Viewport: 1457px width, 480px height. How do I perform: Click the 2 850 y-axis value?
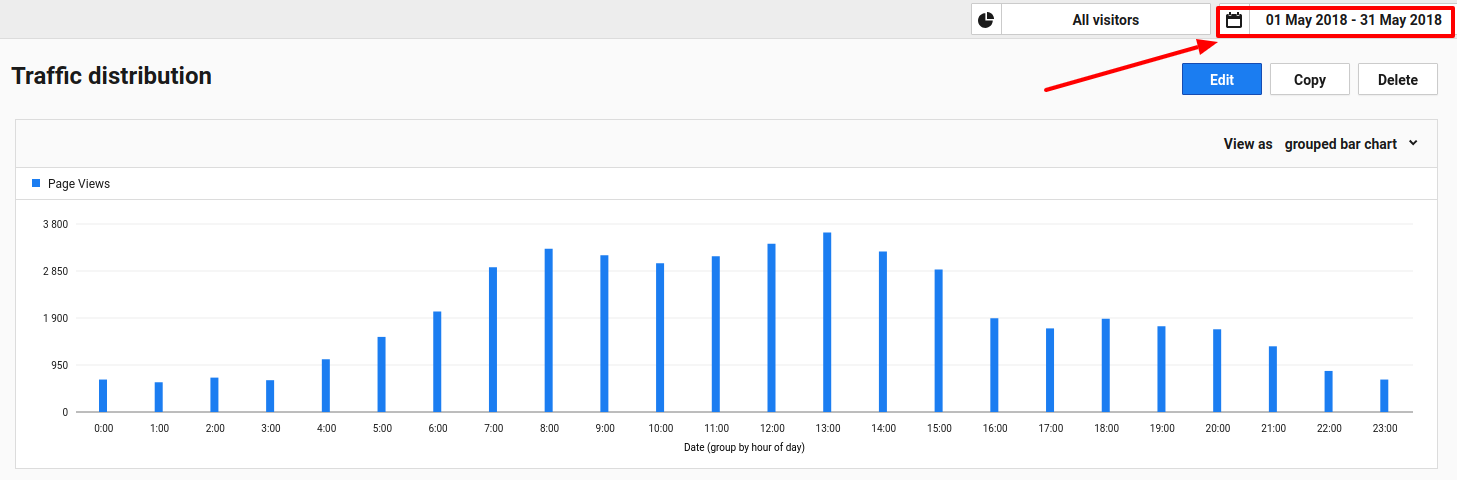tap(55, 271)
